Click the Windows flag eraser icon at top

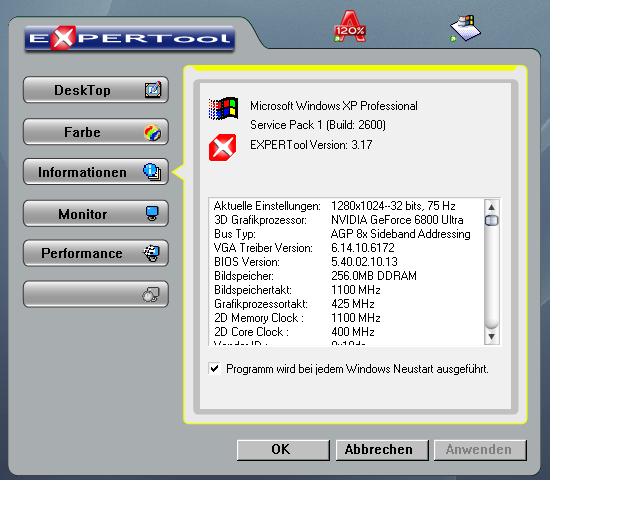coord(465,28)
